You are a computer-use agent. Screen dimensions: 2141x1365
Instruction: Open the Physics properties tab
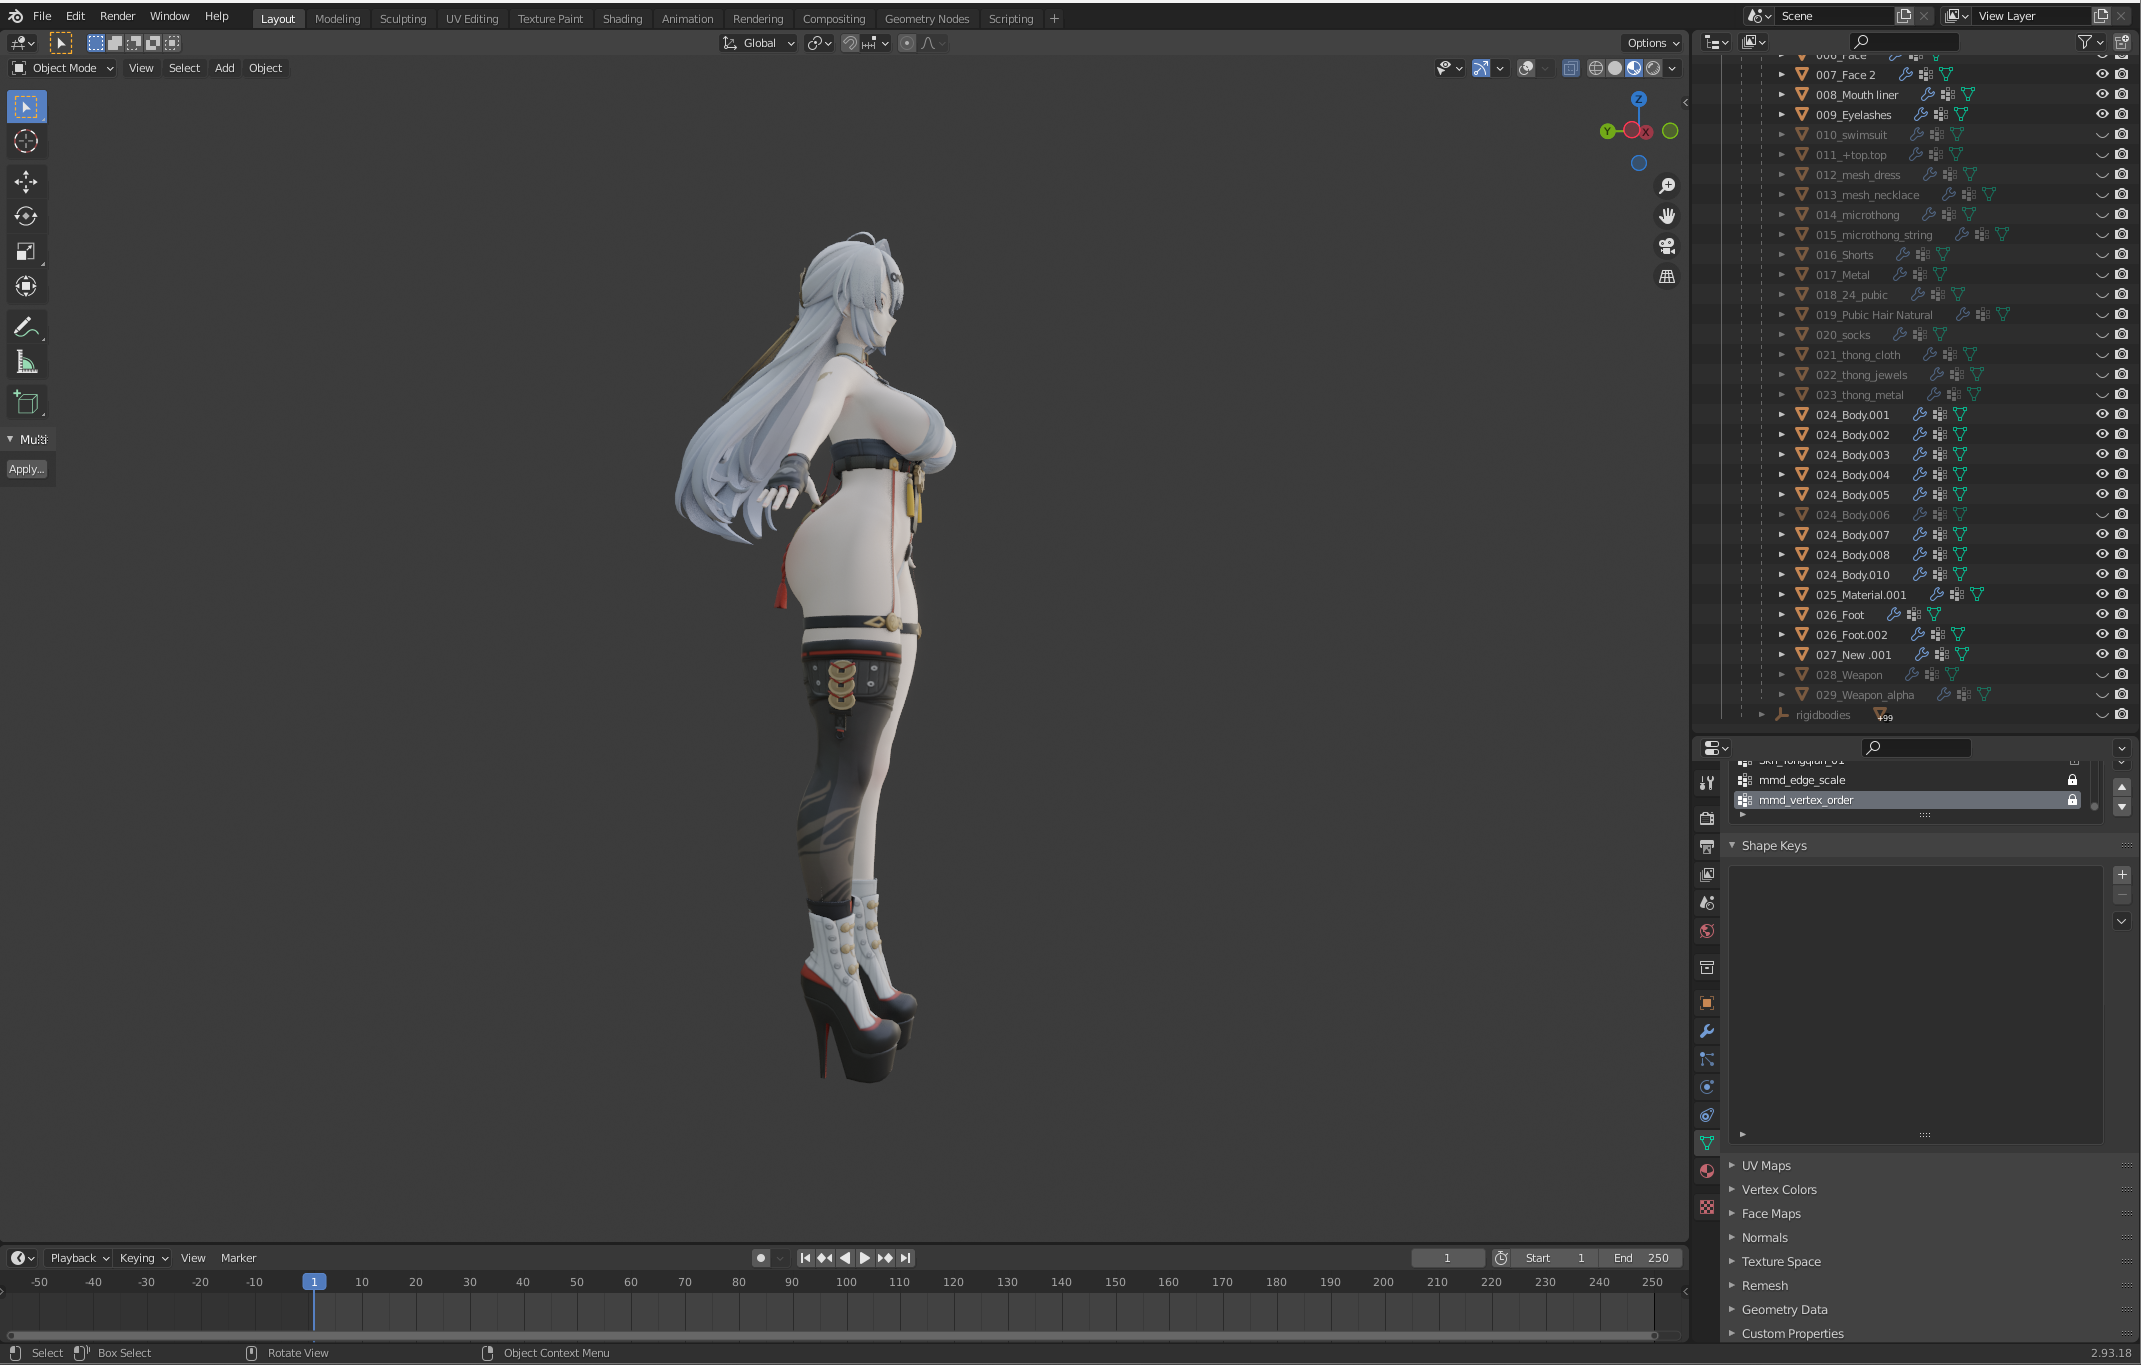coord(1707,1087)
